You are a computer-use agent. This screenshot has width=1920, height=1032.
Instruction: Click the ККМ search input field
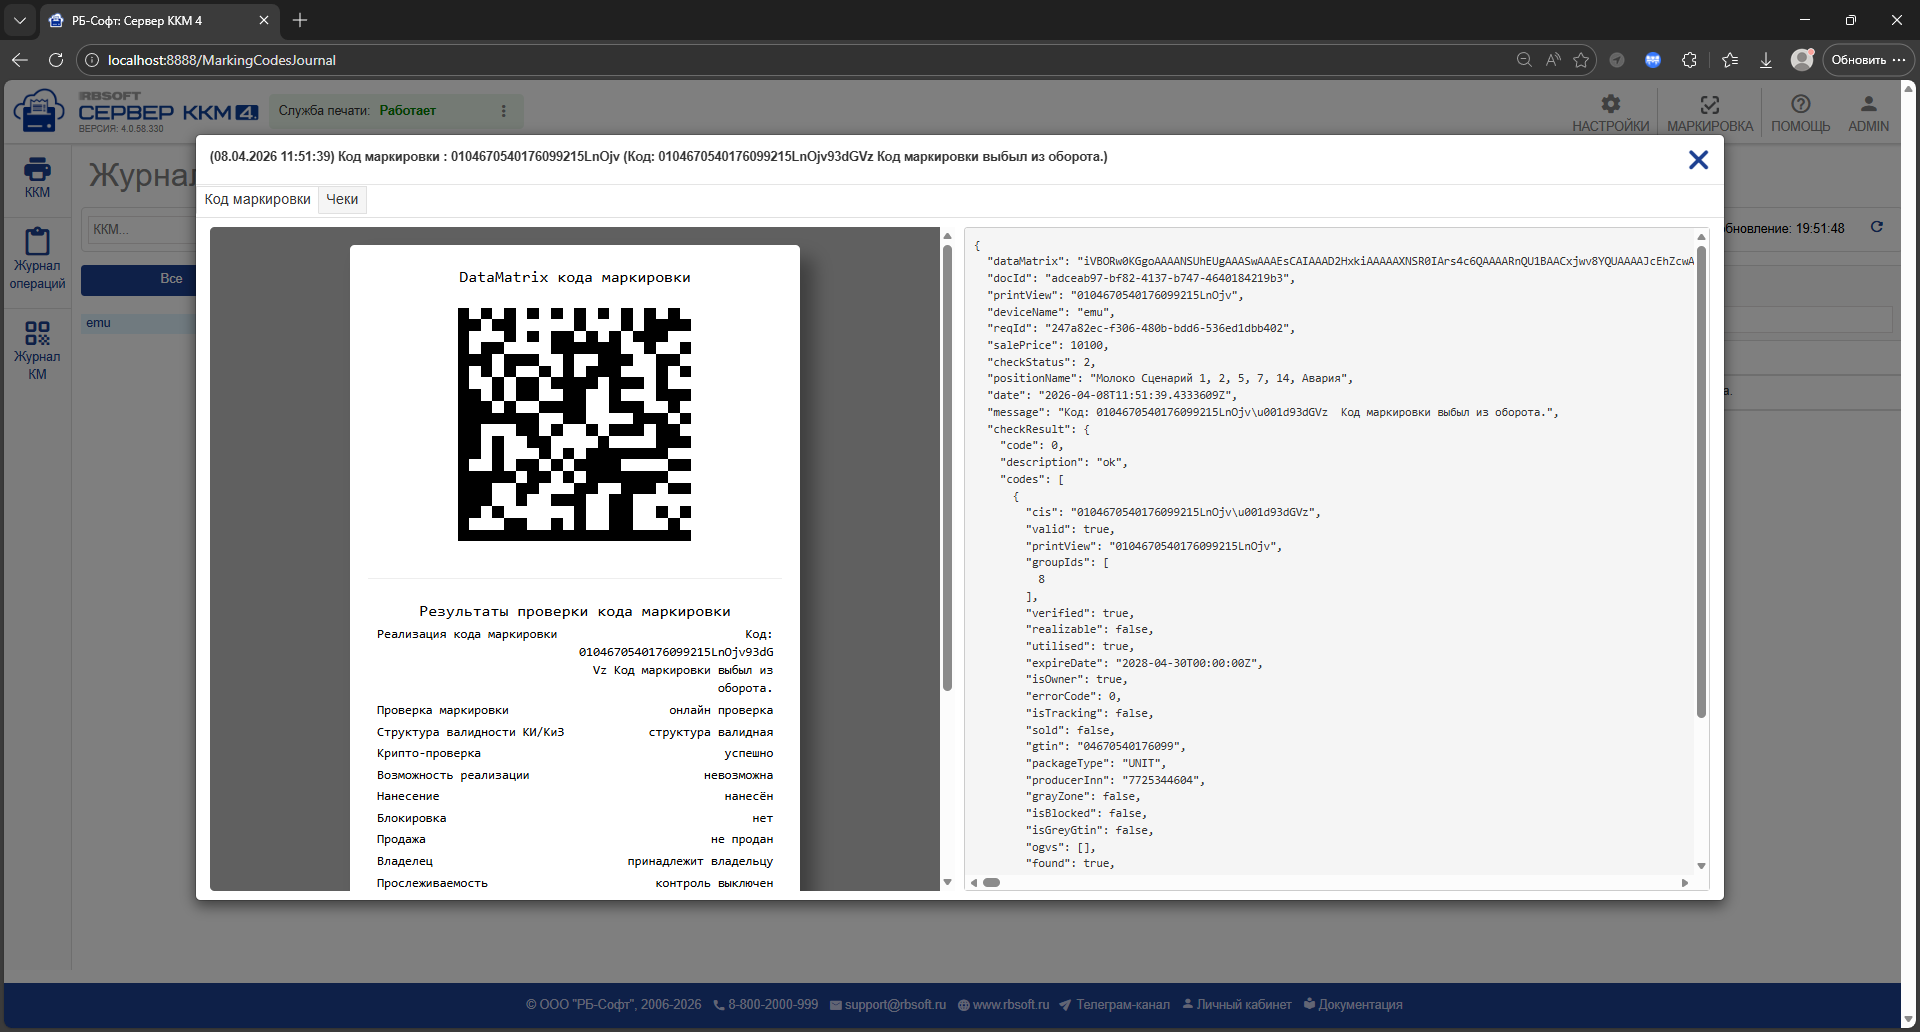[141, 229]
